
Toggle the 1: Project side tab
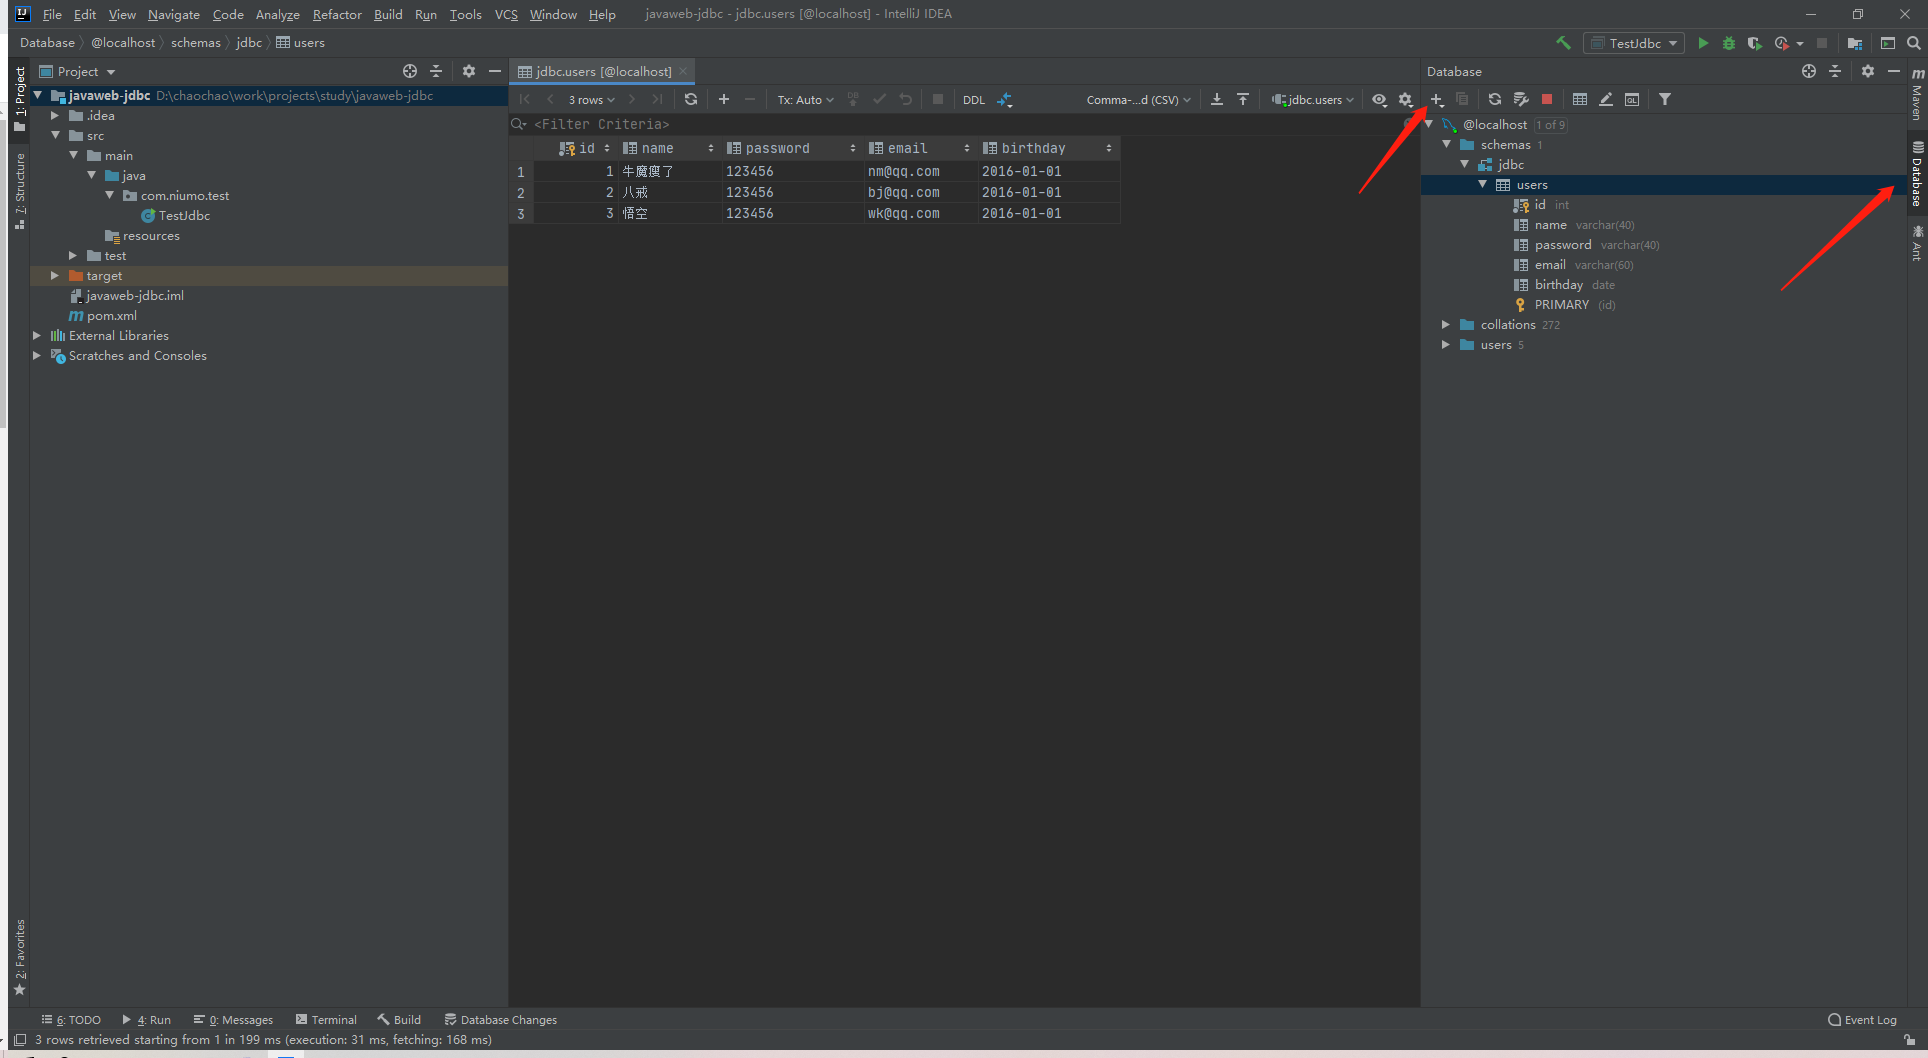point(20,98)
